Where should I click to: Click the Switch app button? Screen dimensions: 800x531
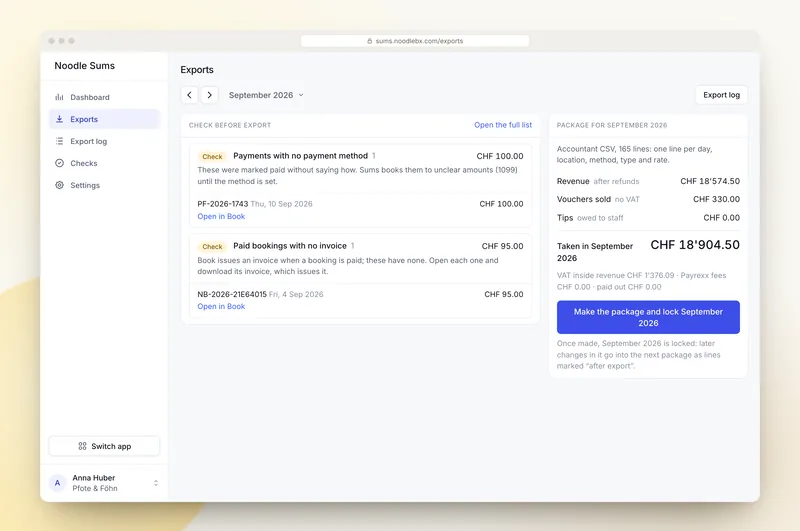coord(104,446)
